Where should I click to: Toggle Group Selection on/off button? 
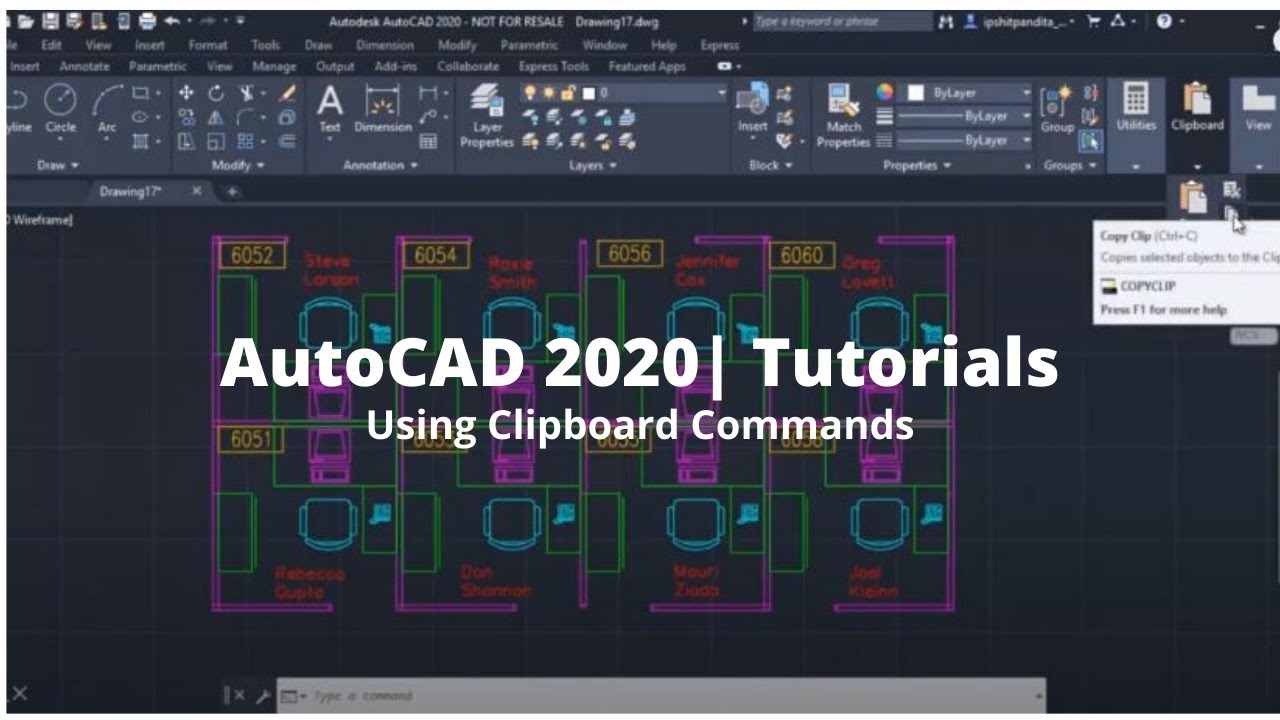point(1090,141)
